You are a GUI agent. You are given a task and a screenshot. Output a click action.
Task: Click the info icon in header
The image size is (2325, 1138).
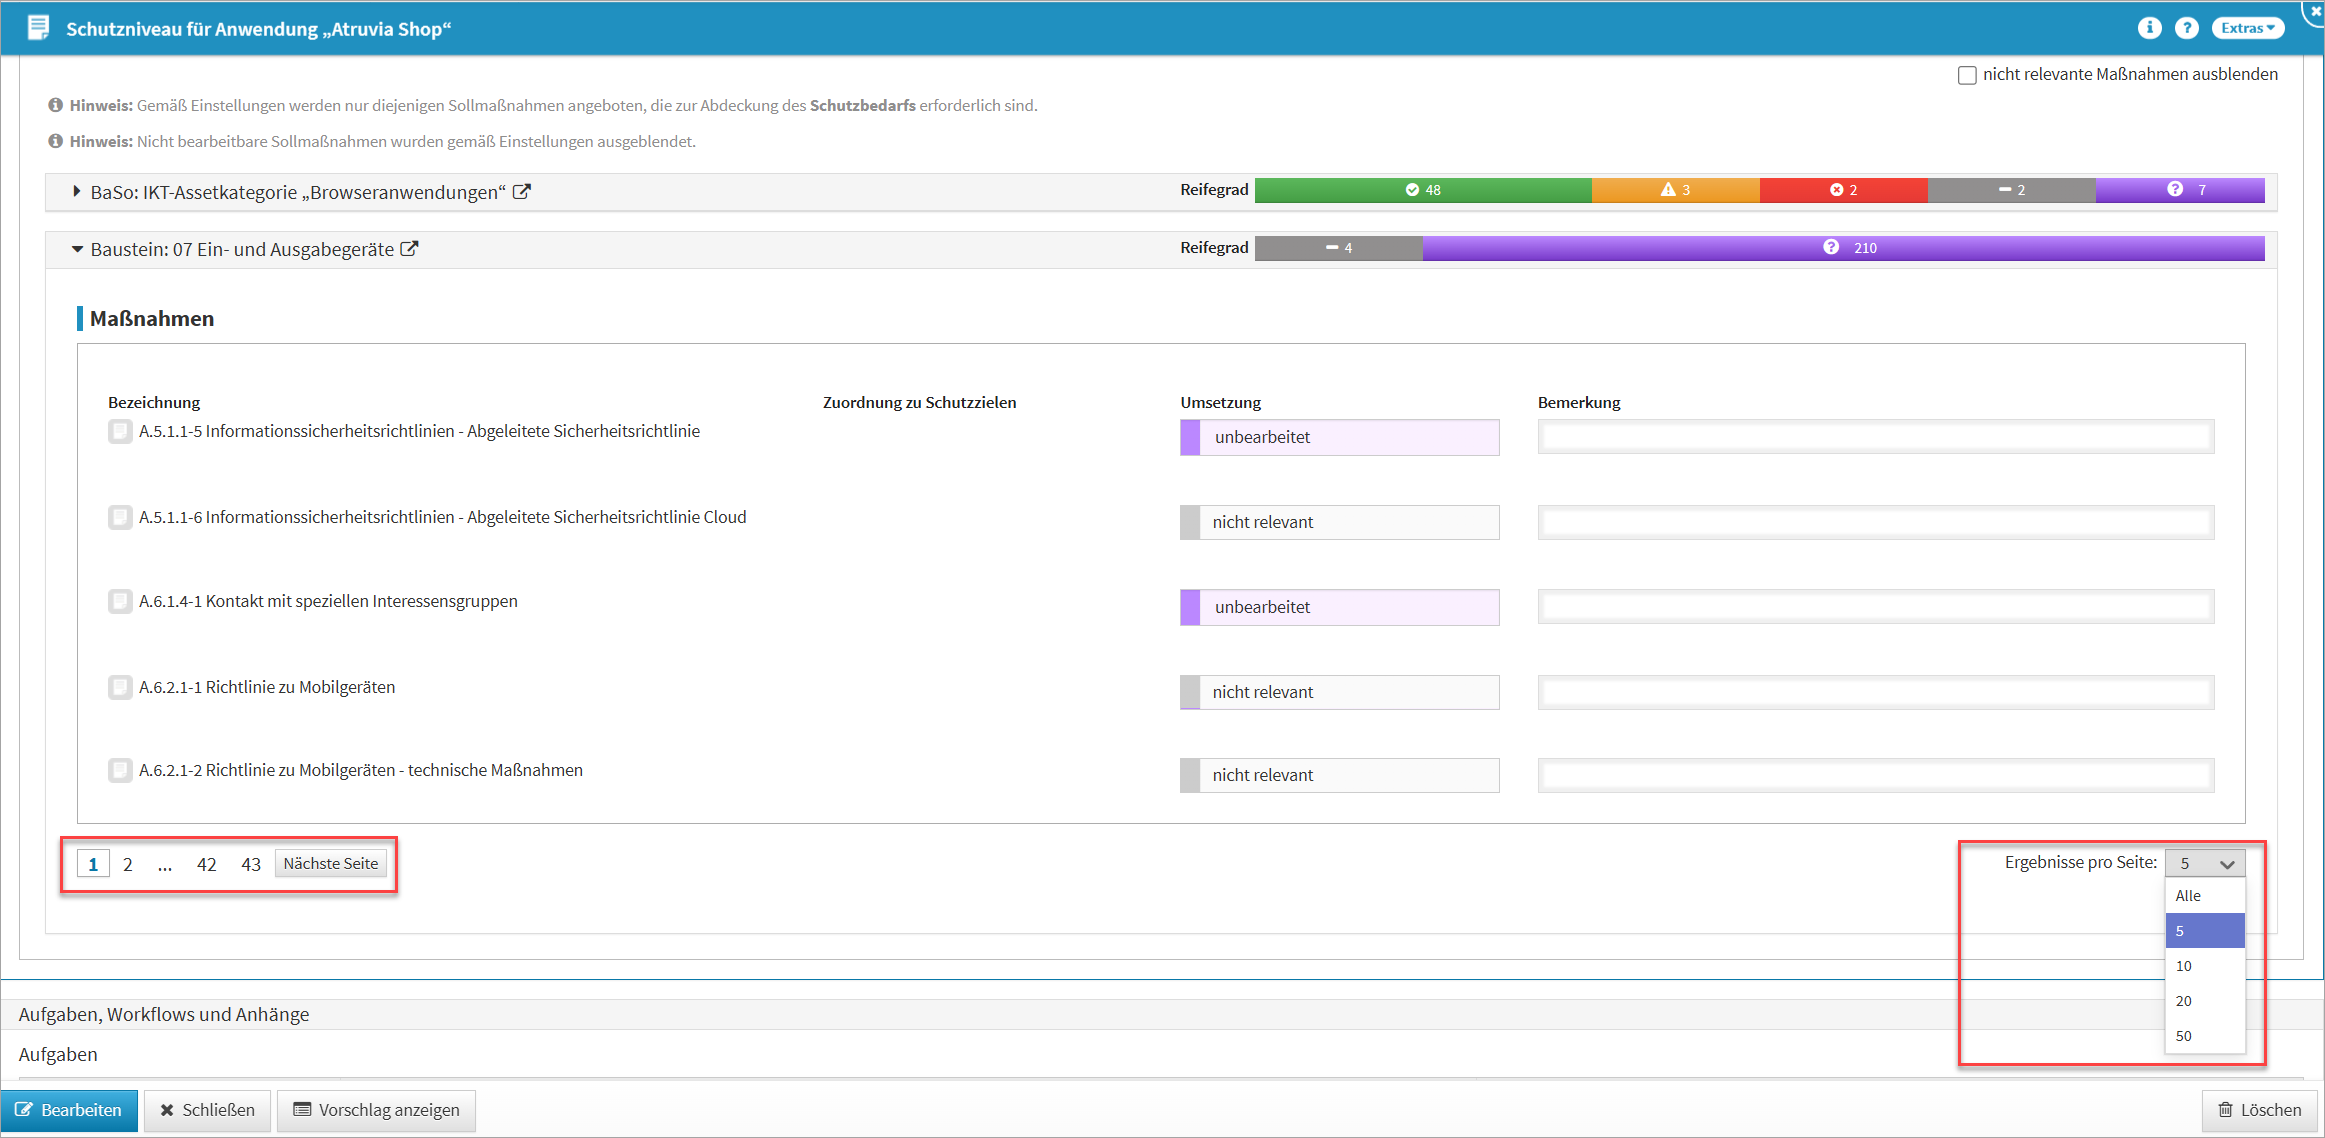click(2149, 28)
